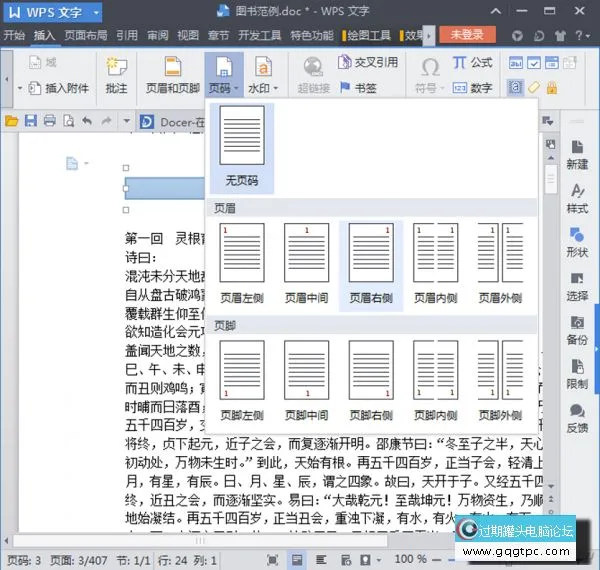The width and height of the screenshot is (600, 570).
Task: Click the undo arrow icon
Action: (x=87, y=121)
